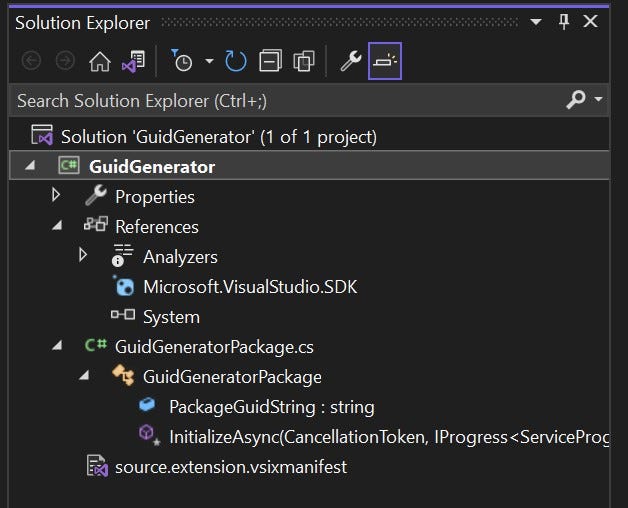
Task: Click the Forward navigation arrow in toolbar
Action: click(65, 61)
